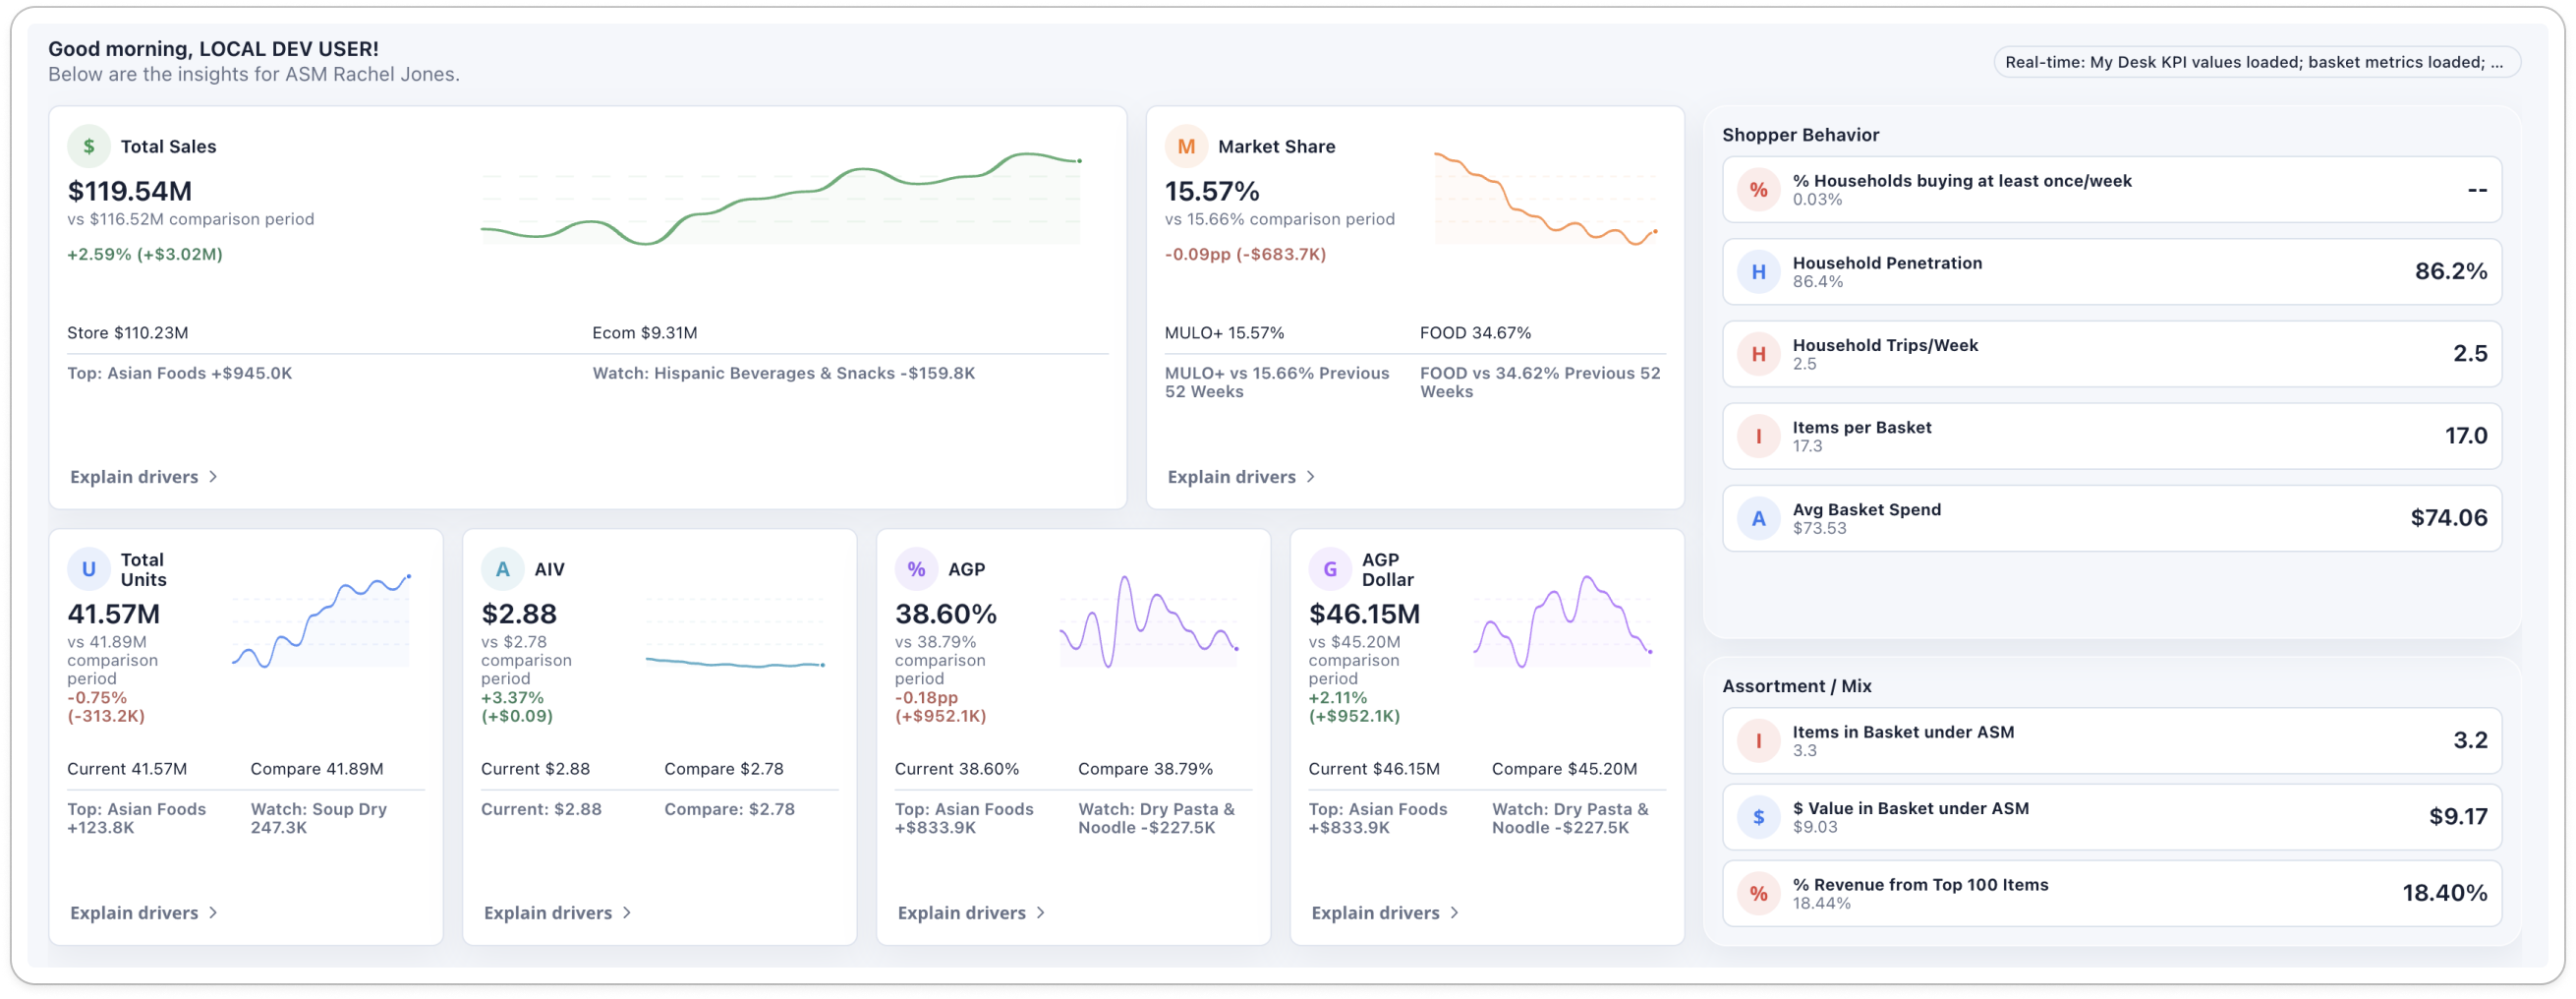Click the AIV sparkline chart

pyautogui.click(x=735, y=632)
